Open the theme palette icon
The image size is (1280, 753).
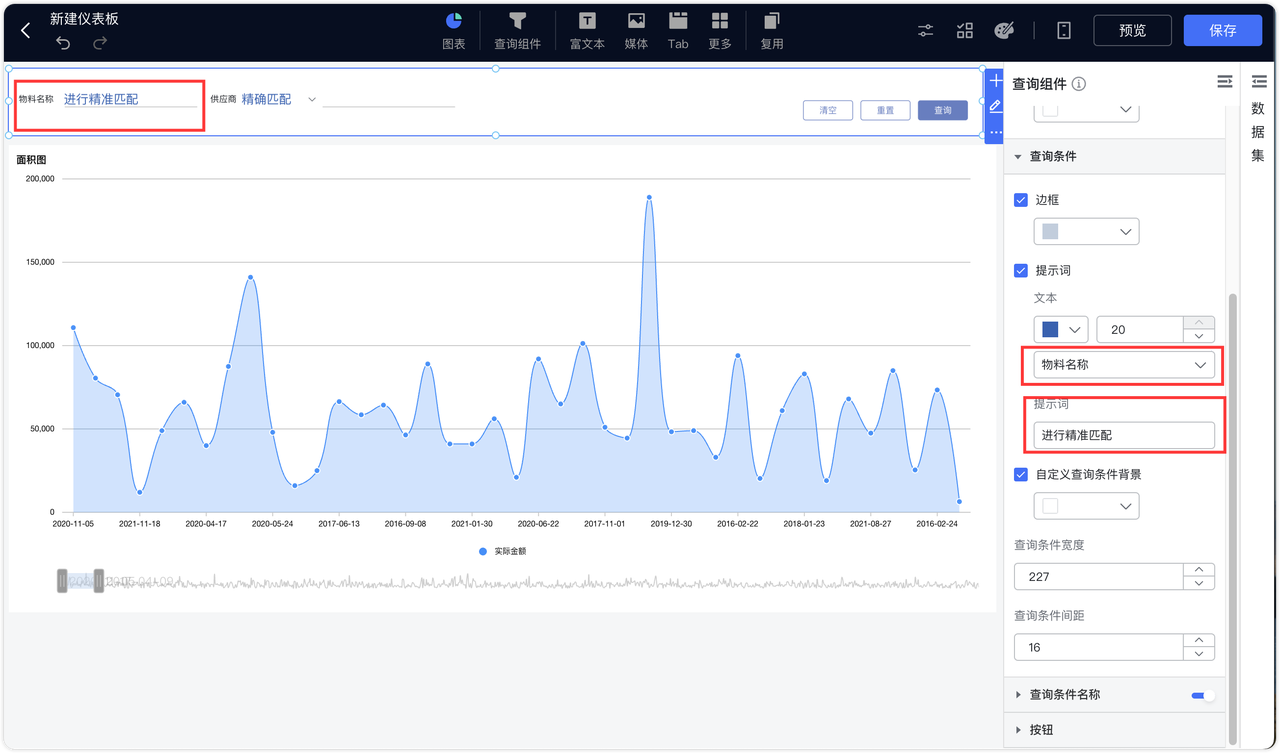(1005, 31)
